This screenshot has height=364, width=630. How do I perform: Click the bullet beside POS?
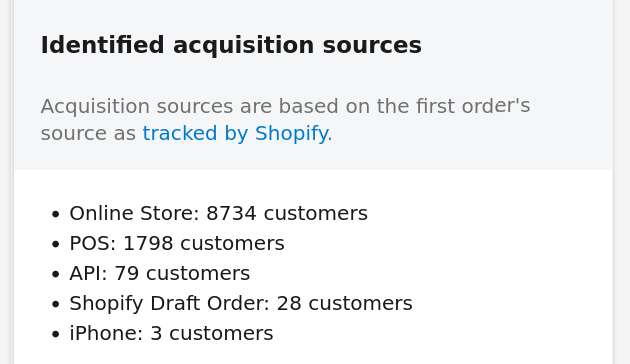[x=56, y=244]
